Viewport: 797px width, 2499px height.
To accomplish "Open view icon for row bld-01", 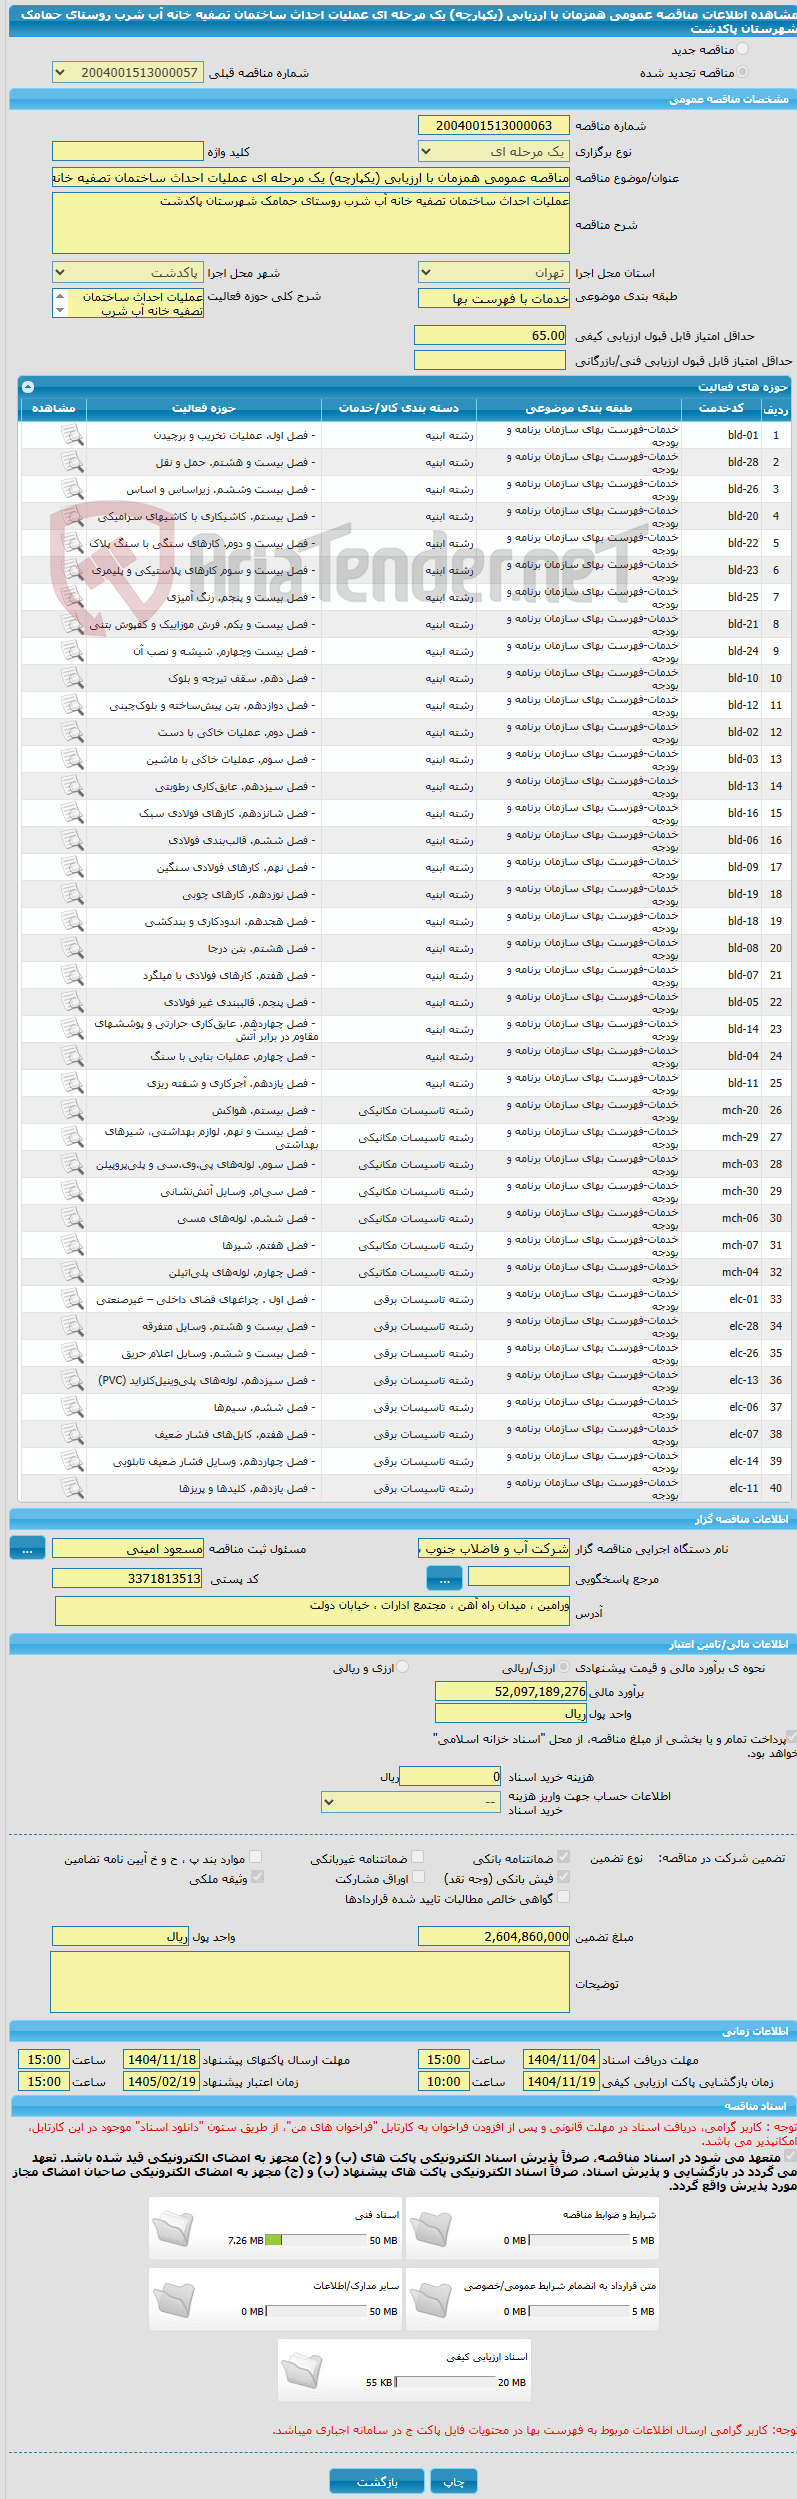I will (72, 435).
